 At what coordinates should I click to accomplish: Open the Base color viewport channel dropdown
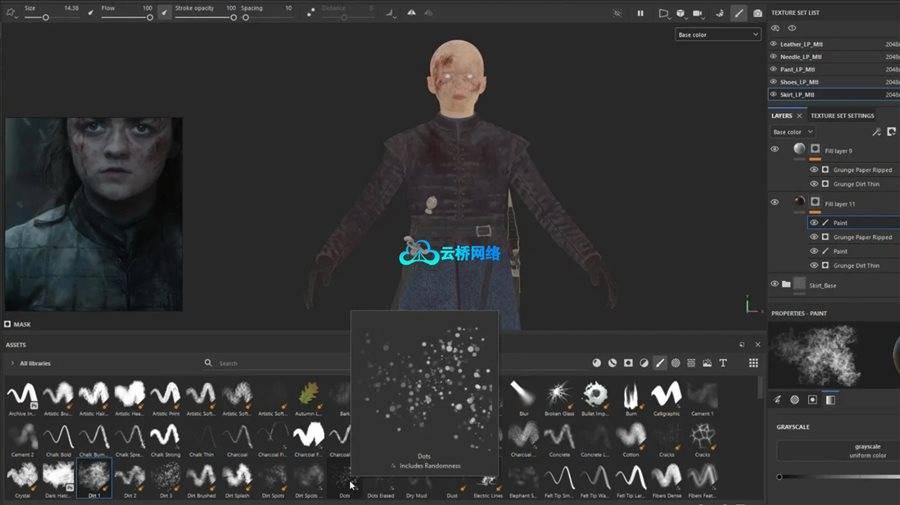(717, 34)
